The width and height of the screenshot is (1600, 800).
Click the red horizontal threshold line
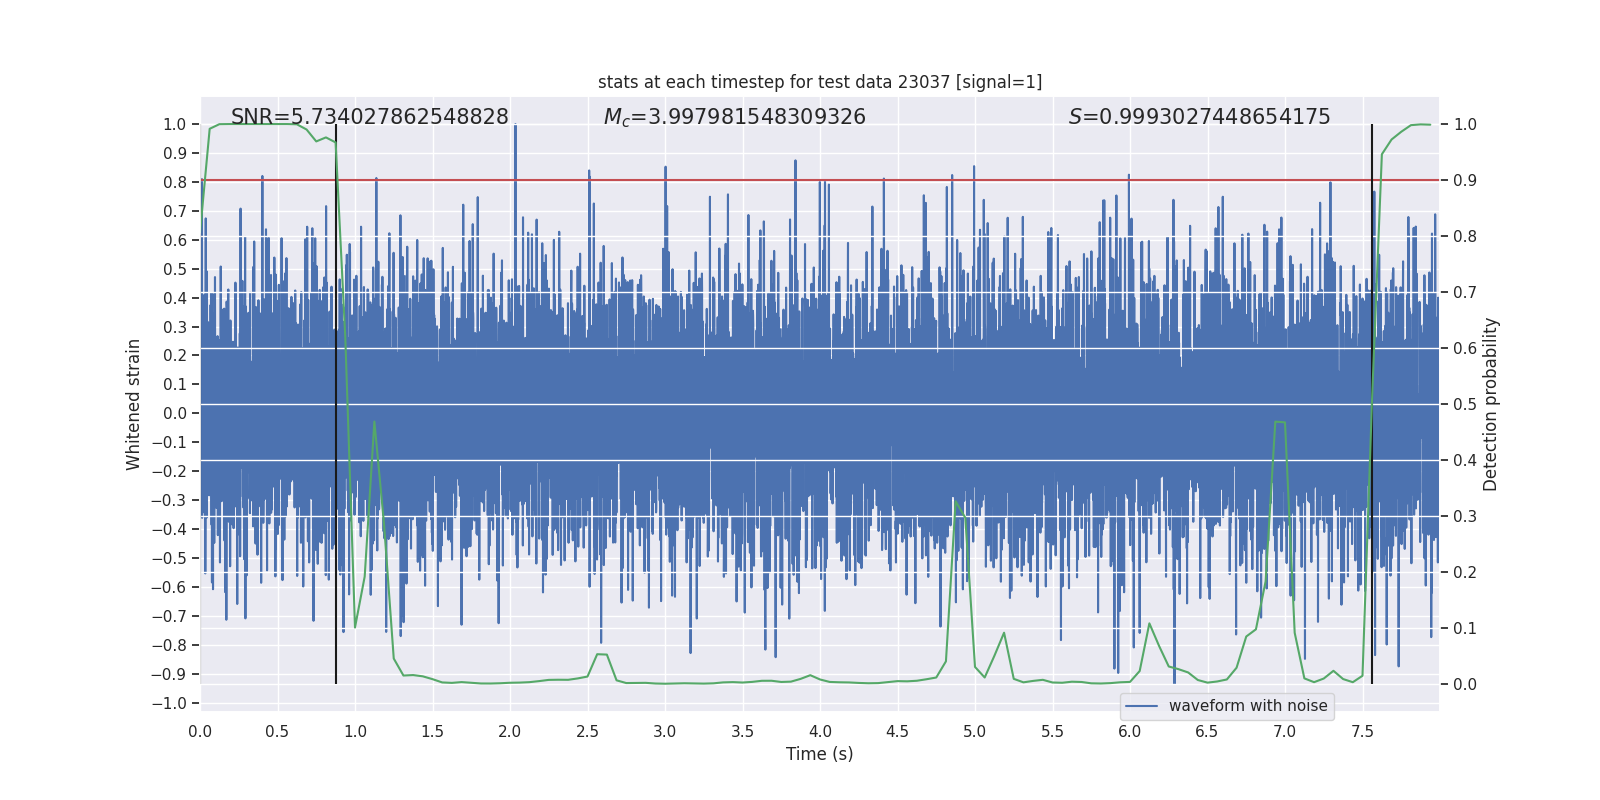(x=820, y=180)
